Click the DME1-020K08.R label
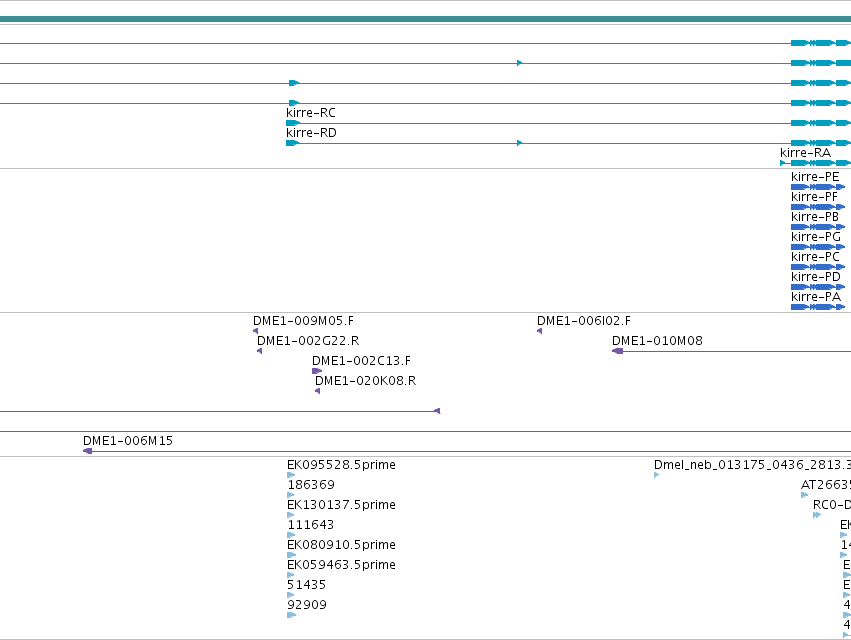851x640 pixels. click(365, 381)
